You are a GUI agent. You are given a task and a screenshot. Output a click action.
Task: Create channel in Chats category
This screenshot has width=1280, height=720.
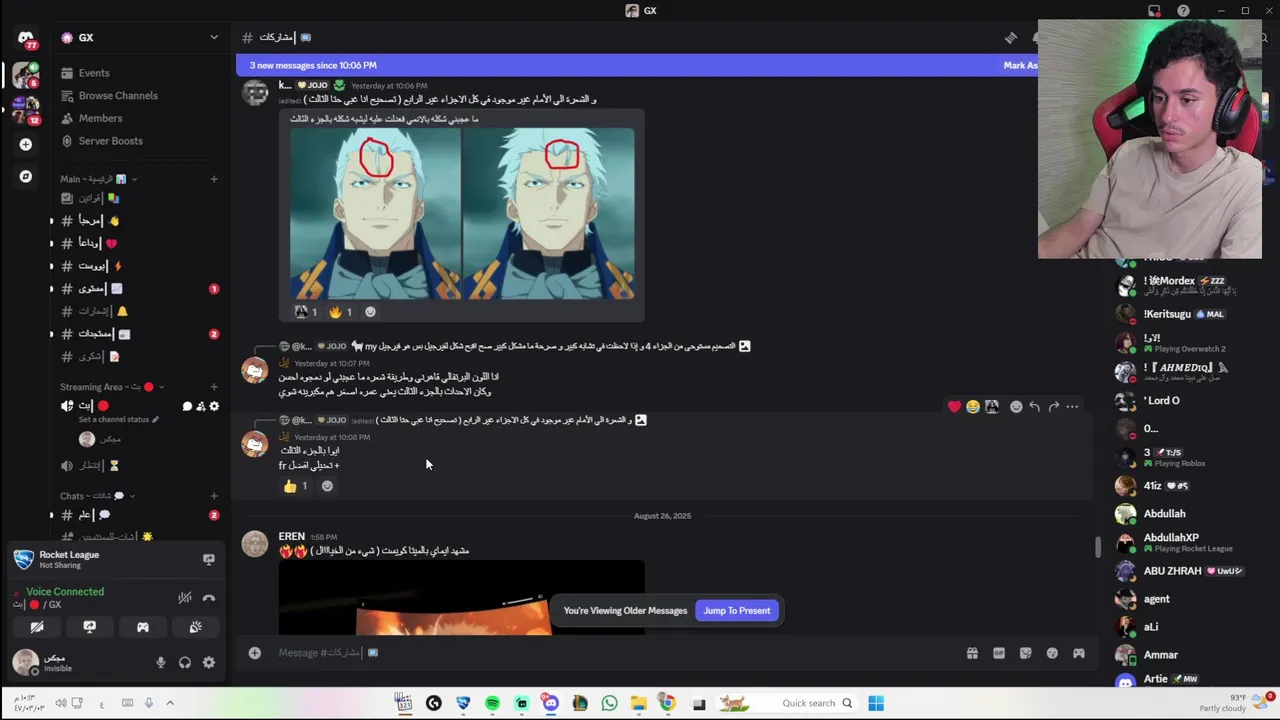[213, 496]
